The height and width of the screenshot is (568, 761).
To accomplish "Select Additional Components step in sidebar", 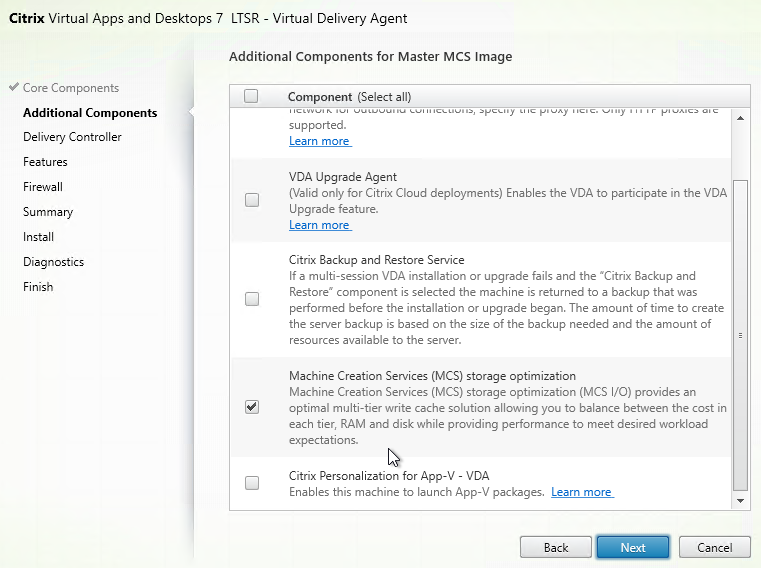I will point(90,113).
